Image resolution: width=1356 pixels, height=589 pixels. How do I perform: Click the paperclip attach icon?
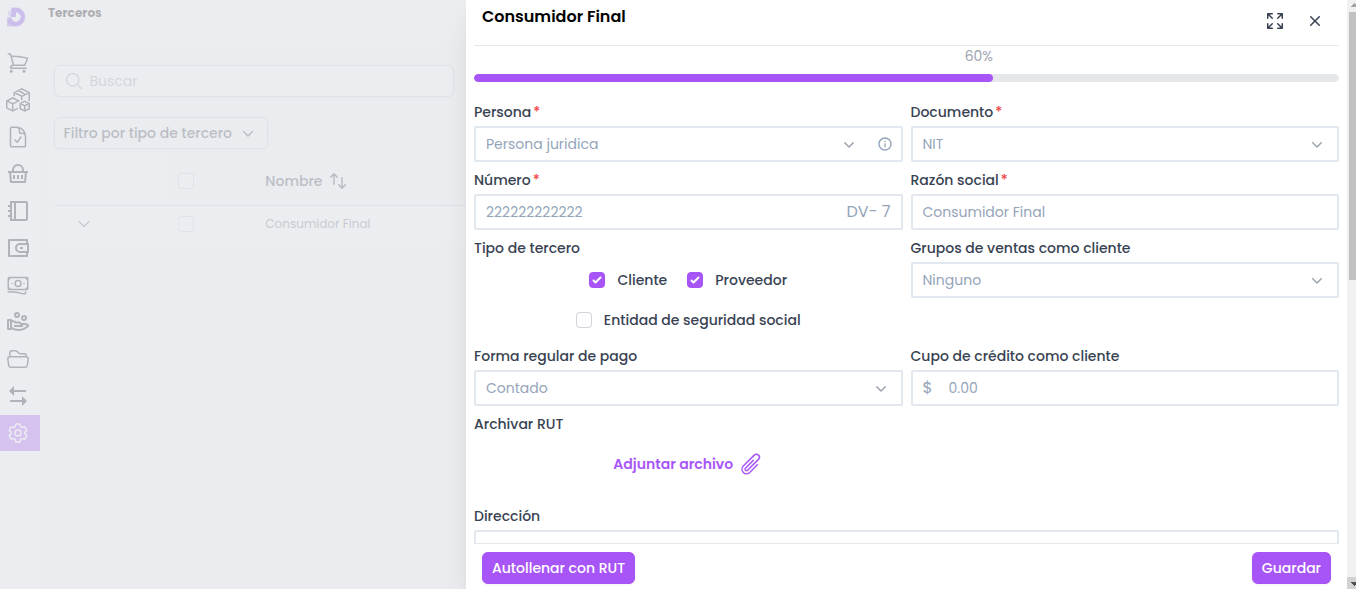[x=751, y=464]
